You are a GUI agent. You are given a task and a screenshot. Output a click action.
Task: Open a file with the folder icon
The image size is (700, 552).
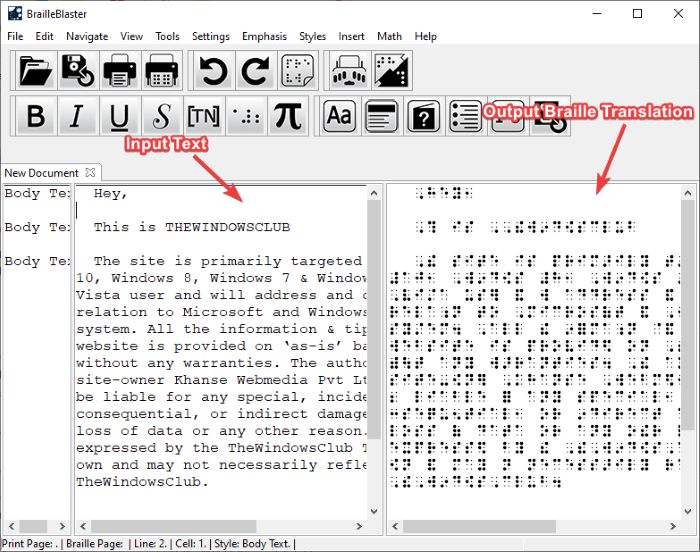[x=36, y=71]
